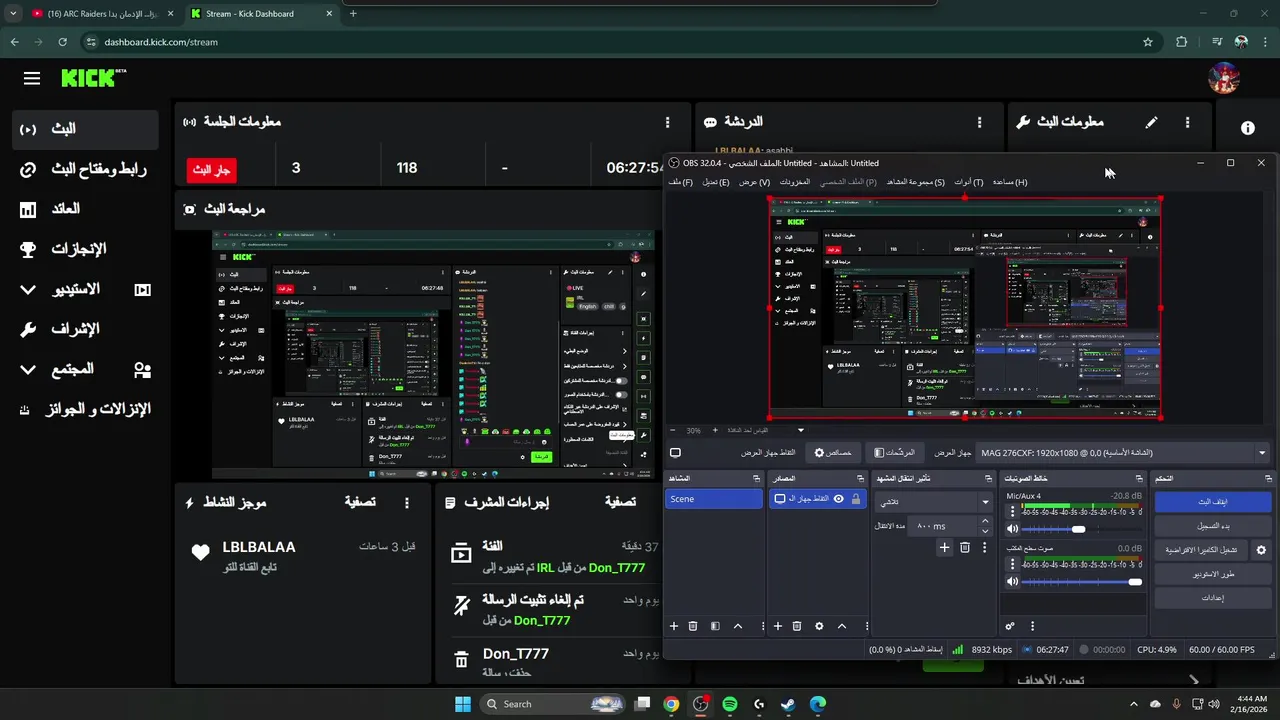The height and width of the screenshot is (720, 1280).
Task: Open activity feed three-dot menu
Action: pyautogui.click(x=406, y=502)
